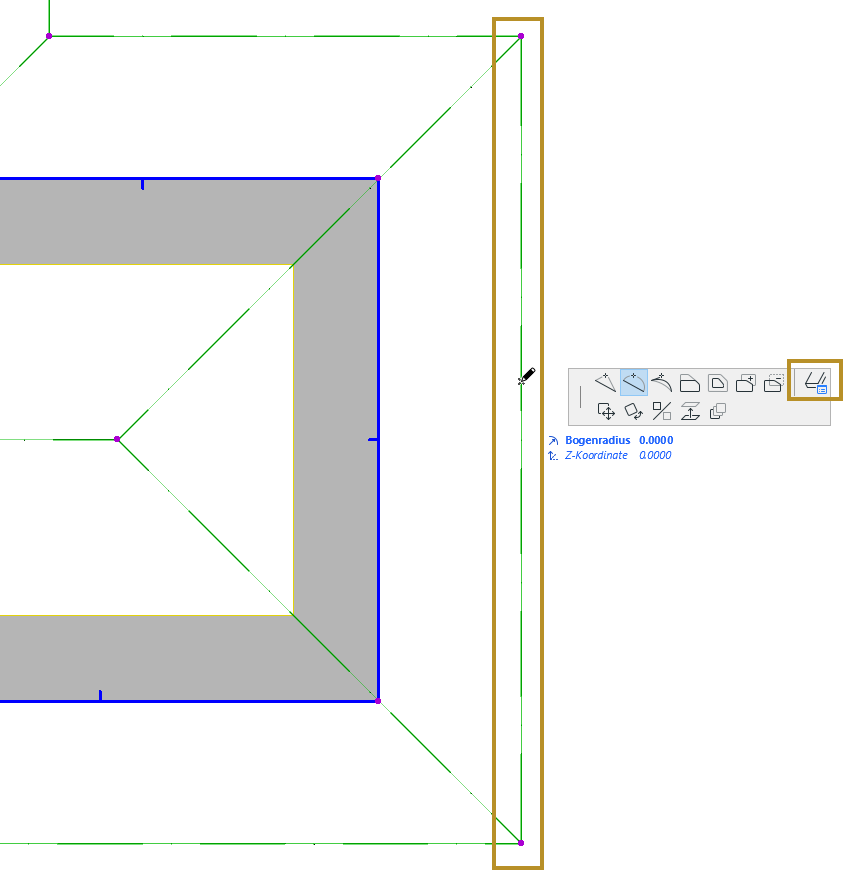866x893 pixels.
Task: Select the Elevate icon in pet palette
Action: point(689,411)
